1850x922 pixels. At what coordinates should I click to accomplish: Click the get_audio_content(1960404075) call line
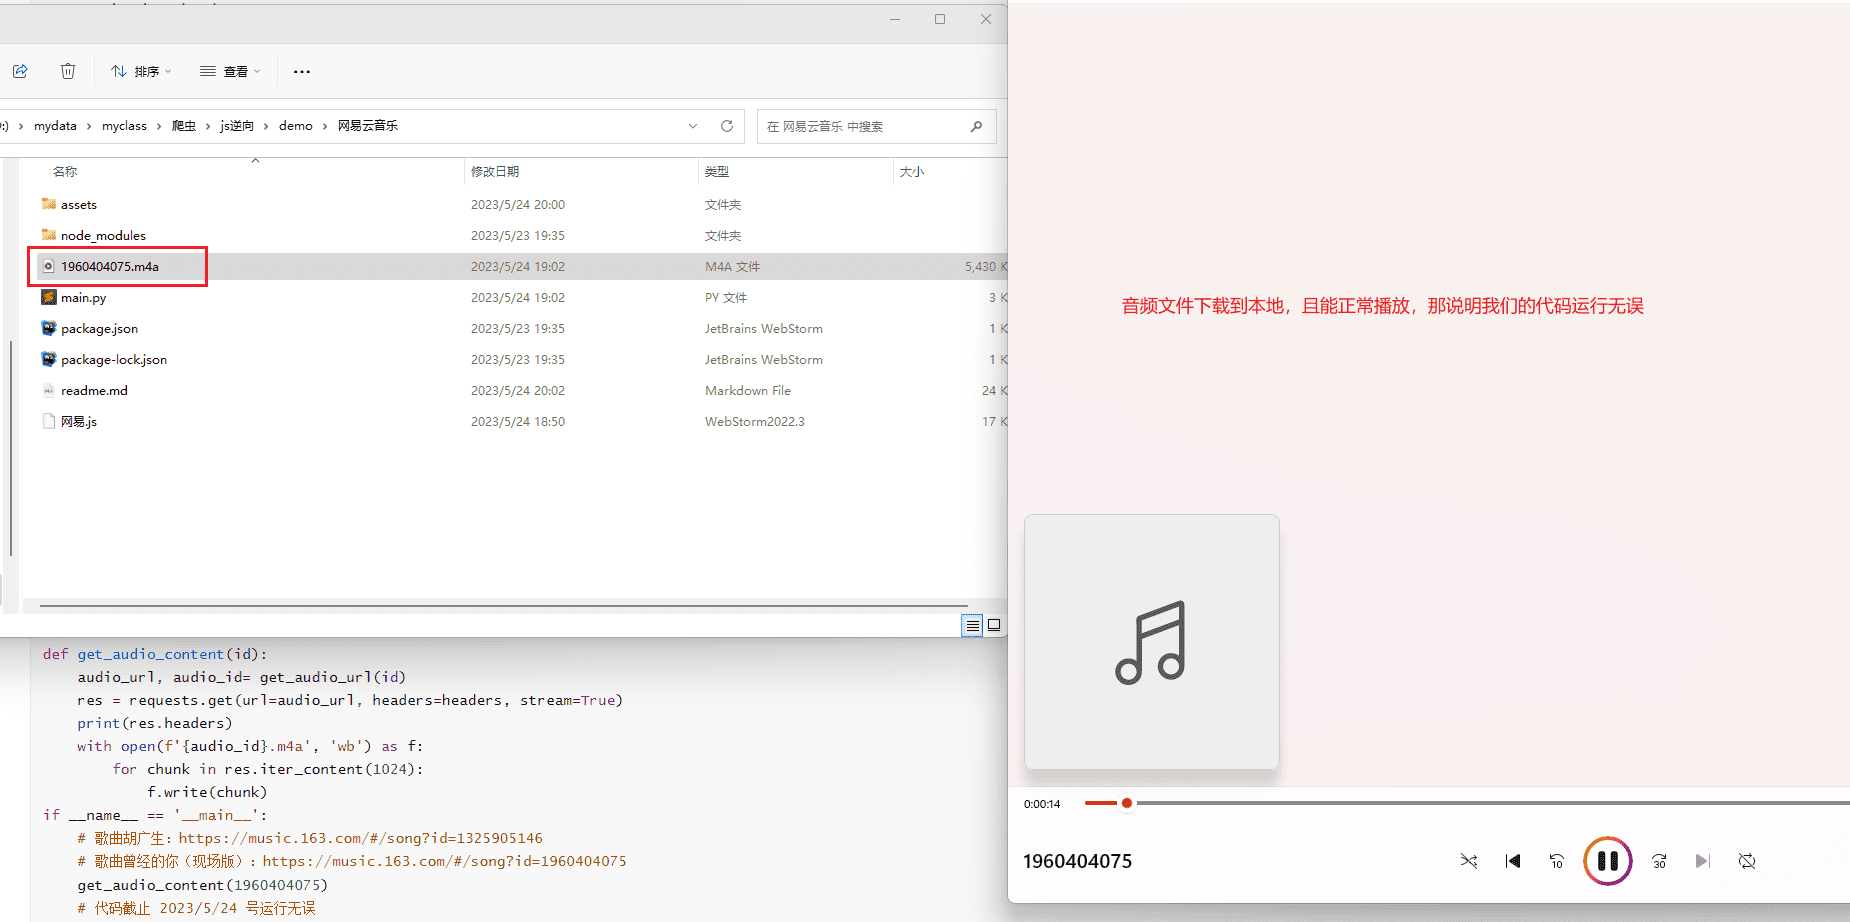[x=203, y=885]
